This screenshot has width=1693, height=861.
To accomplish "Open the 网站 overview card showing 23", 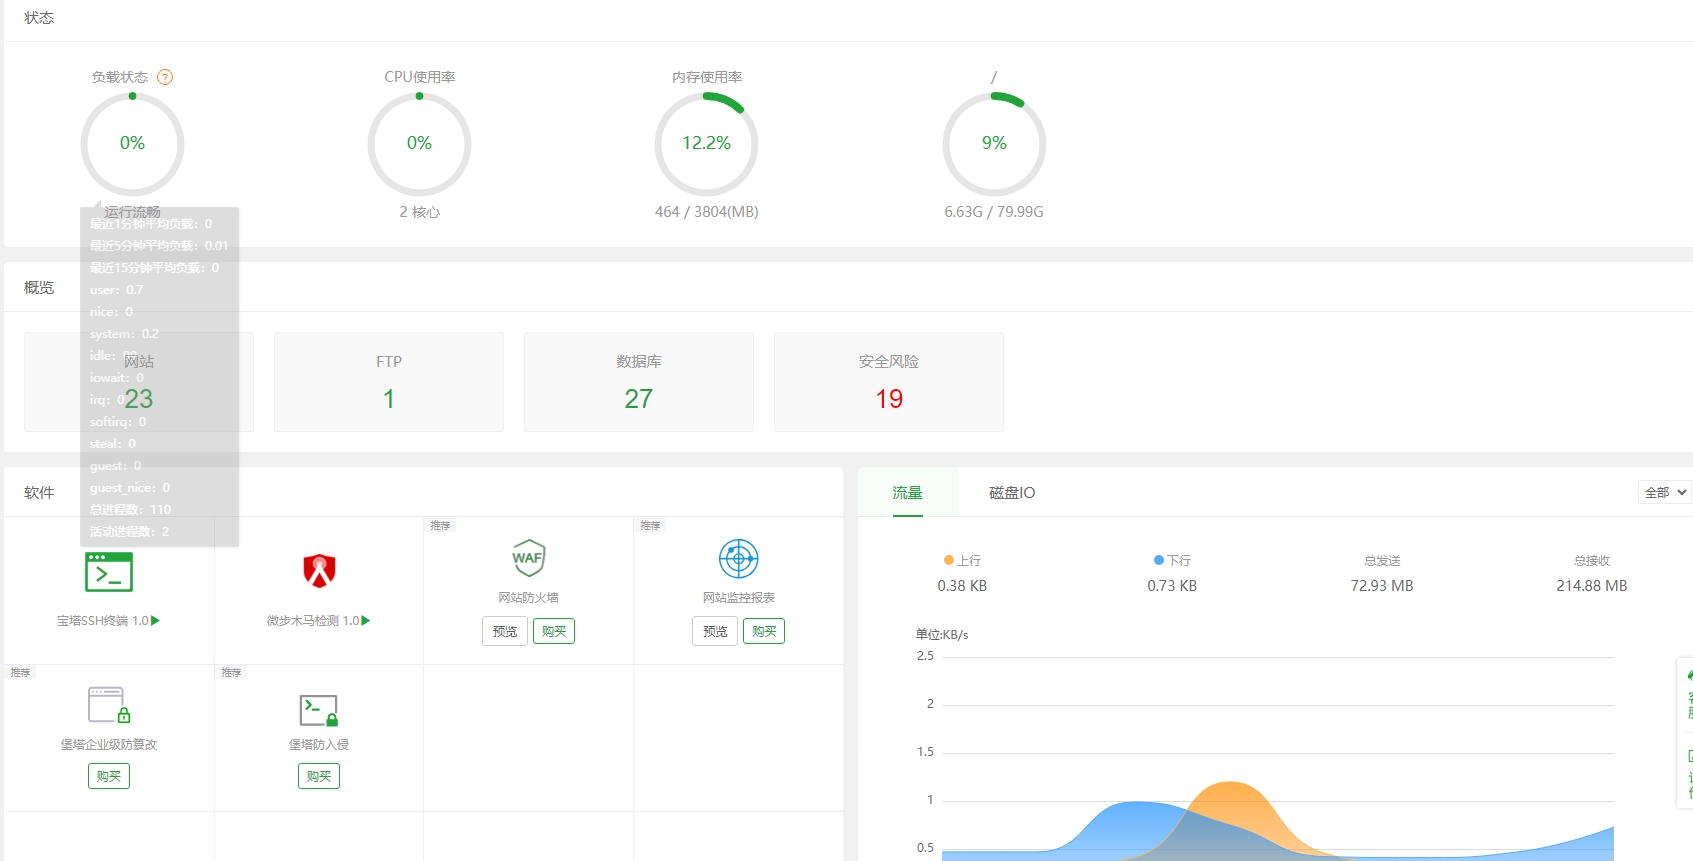I will pyautogui.click(x=139, y=382).
